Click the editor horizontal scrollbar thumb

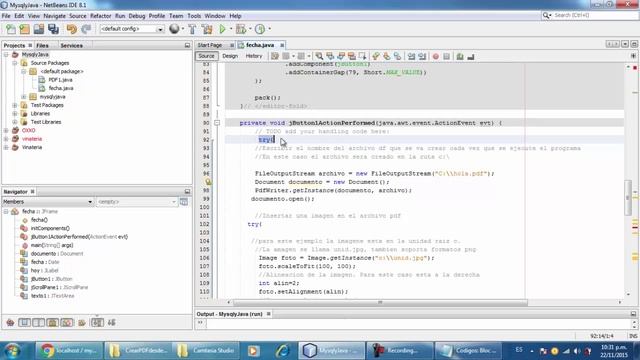click(x=380, y=302)
